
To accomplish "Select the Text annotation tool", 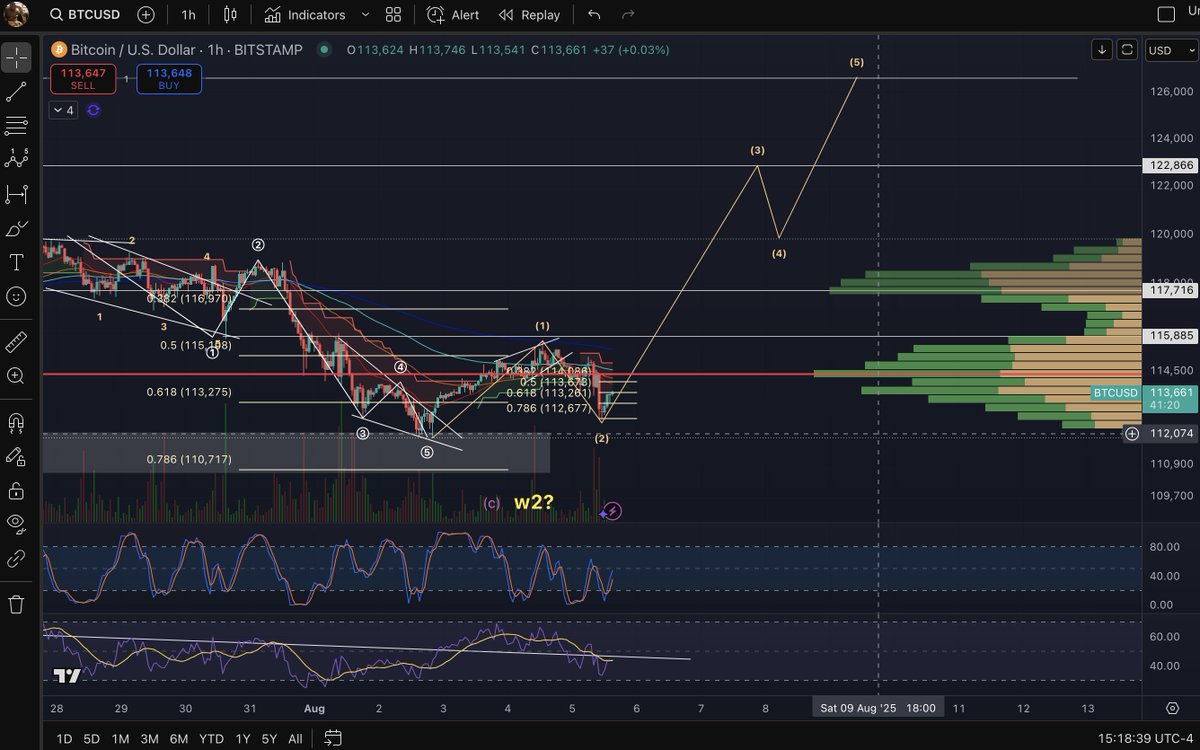I will click(16, 262).
